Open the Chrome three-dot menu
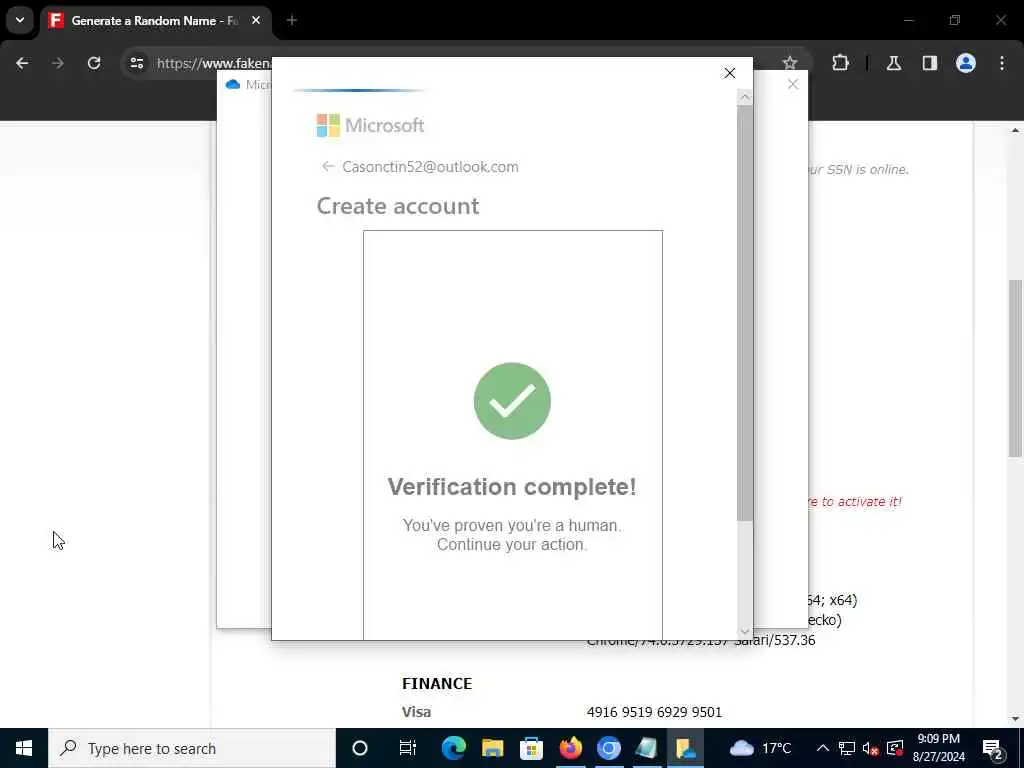This screenshot has width=1024, height=768. click(1002, 63)
